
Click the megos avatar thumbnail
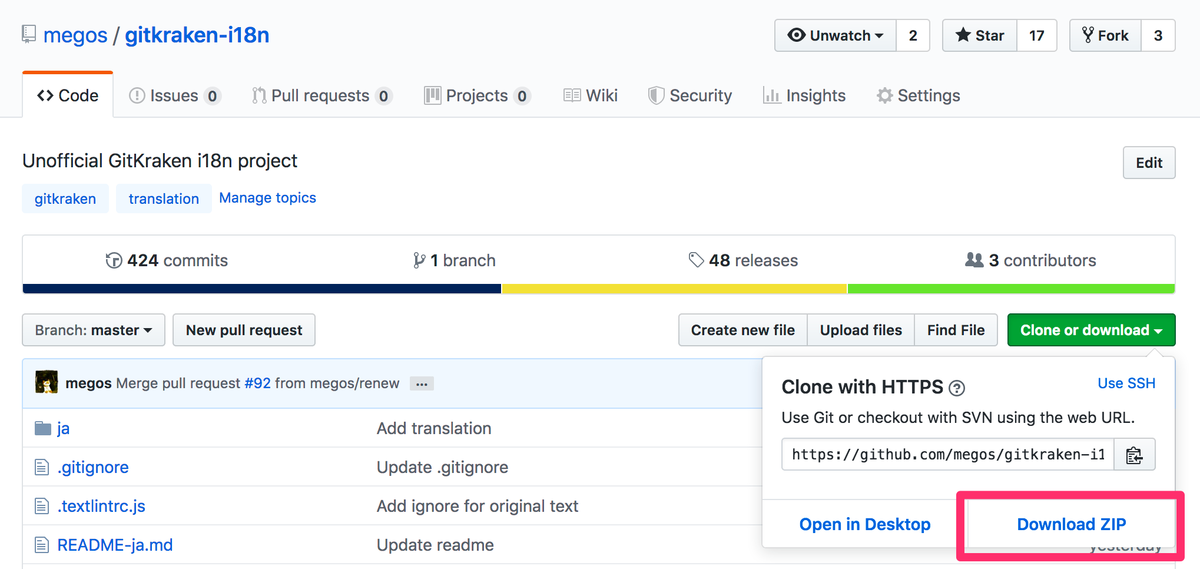pyautogui.click(x=46, y=382)
